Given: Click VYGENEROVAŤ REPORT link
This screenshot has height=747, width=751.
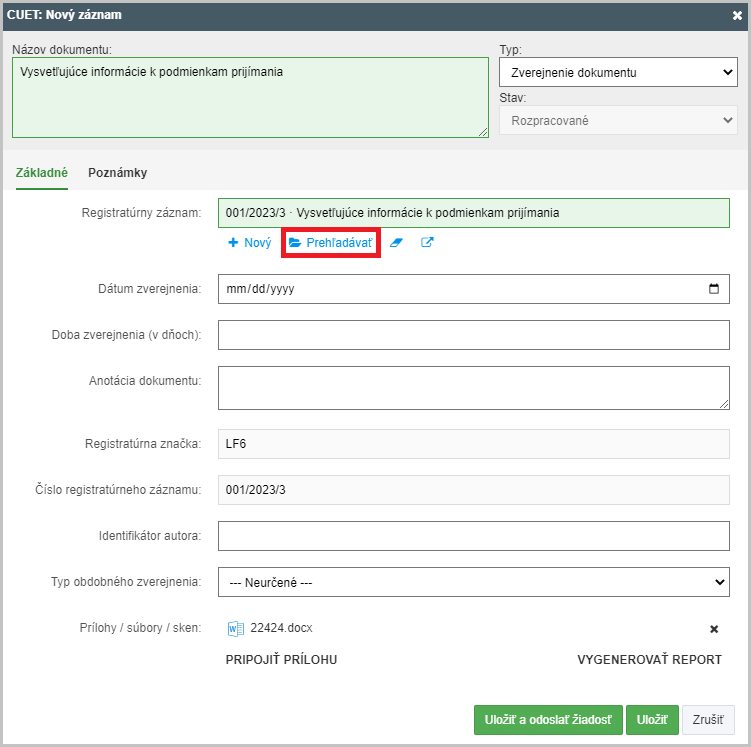Looking at the screenshot, I should tap(649, 660).
